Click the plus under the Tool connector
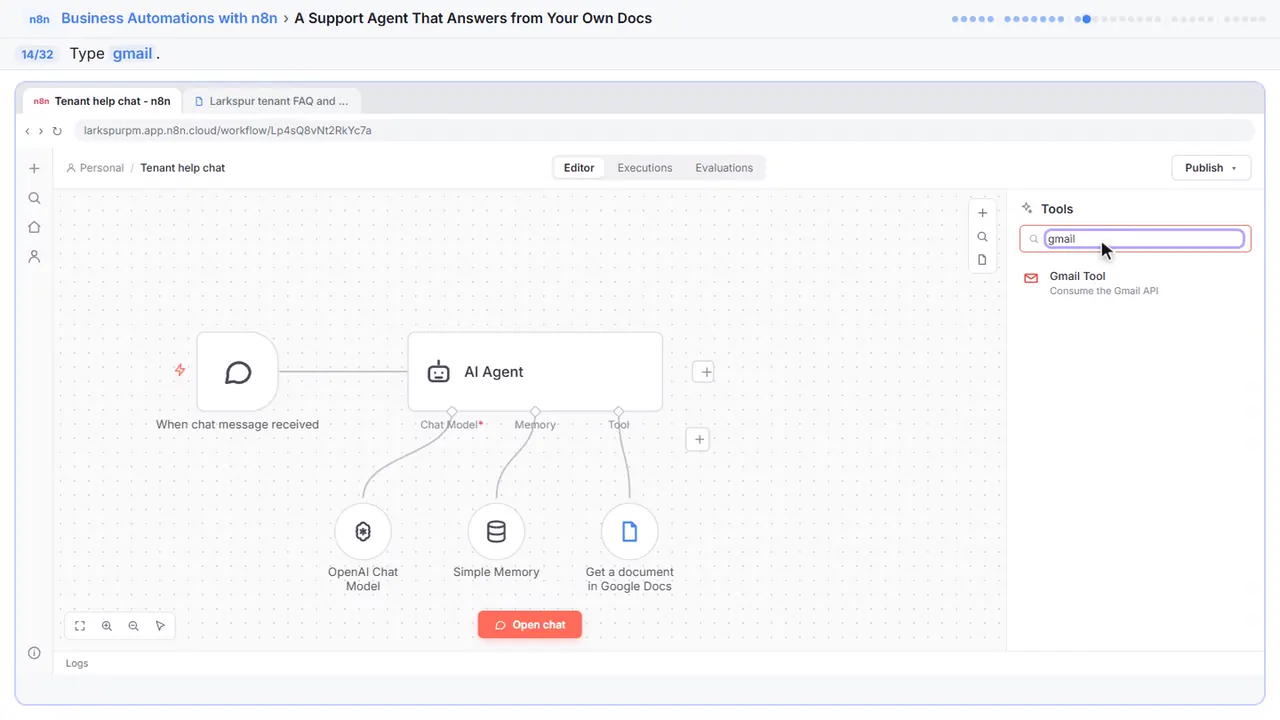 point(698,439)
